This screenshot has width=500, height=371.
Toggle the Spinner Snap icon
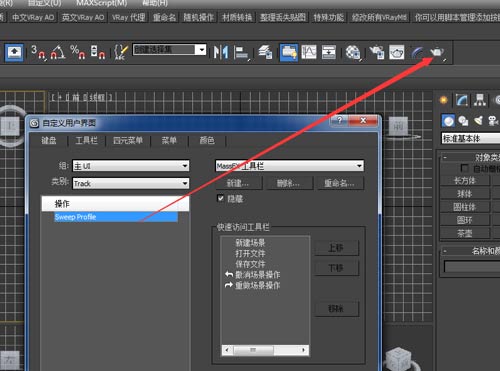[x=98, y=52]
